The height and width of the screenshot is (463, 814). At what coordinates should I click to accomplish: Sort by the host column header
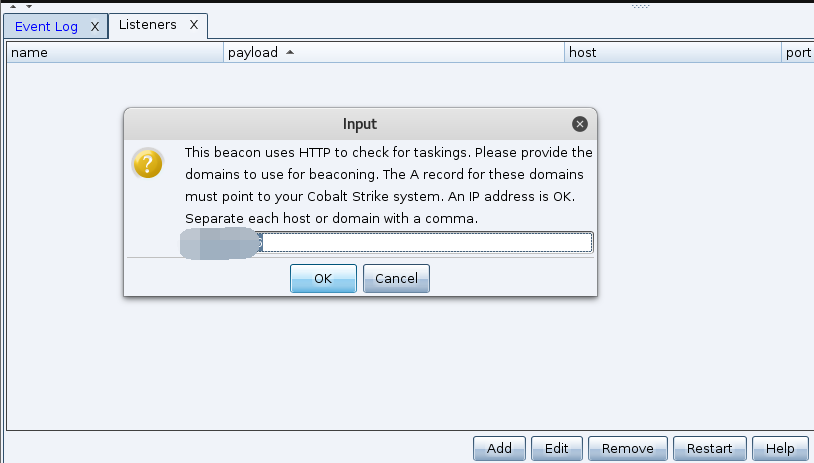pos(673,52)
